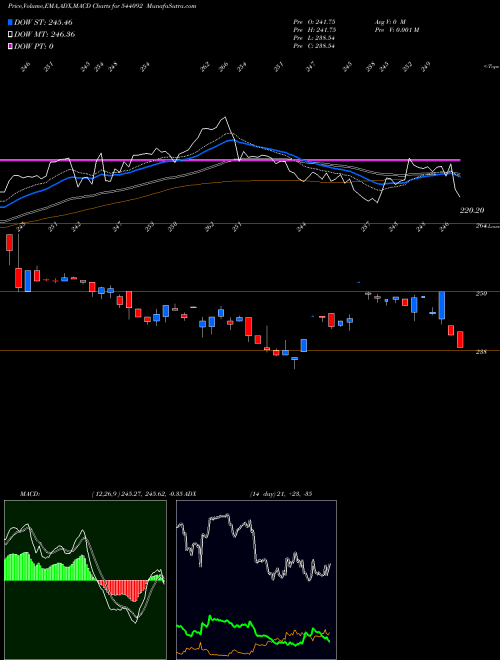Viewport: 500px width, 660px height.
Task: Click the peak of the white price line
Action: pyautogui.click(x=224, y=117)
